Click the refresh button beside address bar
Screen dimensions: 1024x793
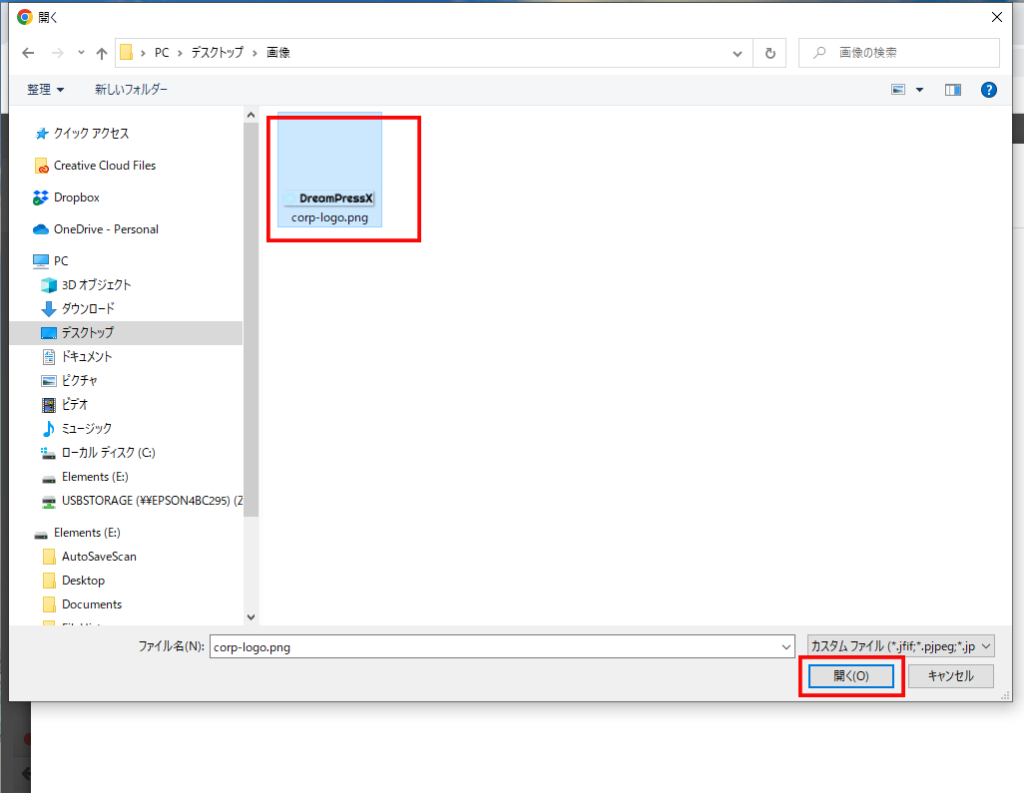coord(769,52)
